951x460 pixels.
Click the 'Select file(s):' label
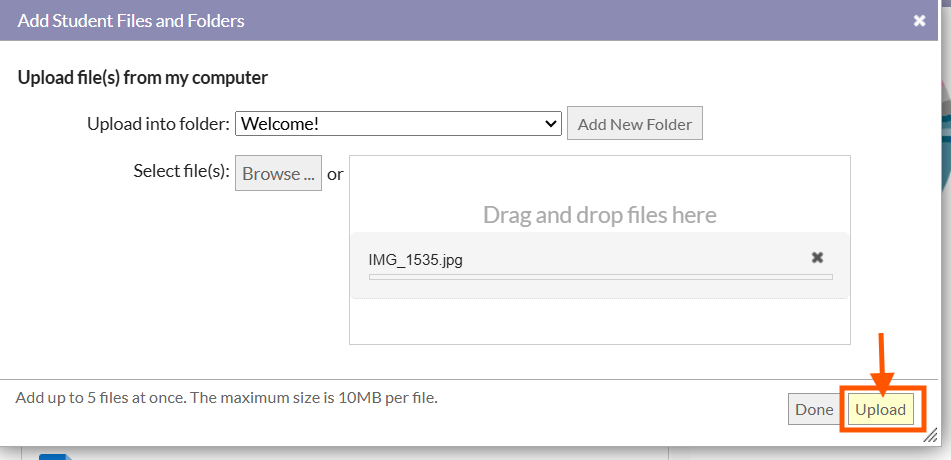pos(181,171)
